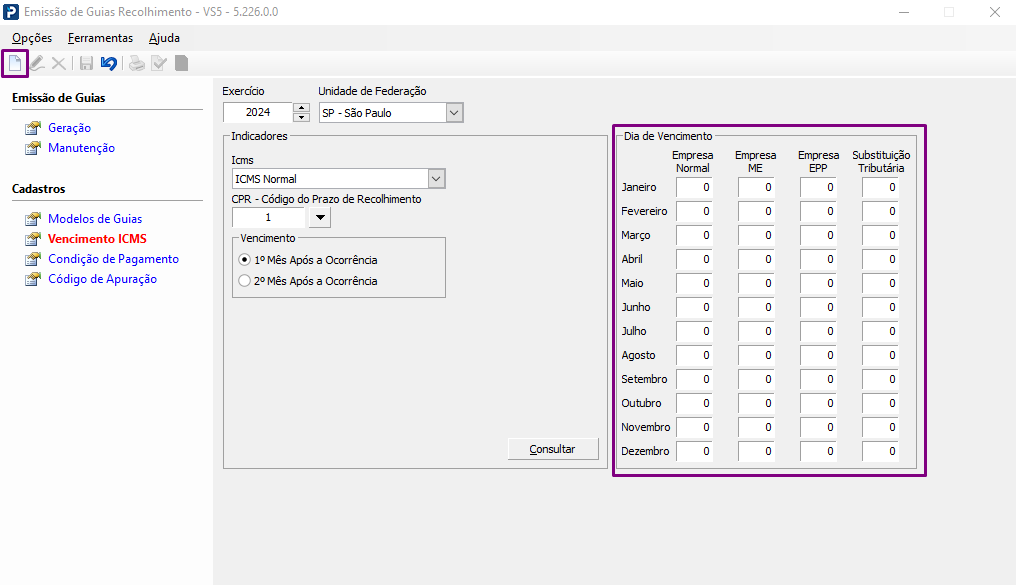Click the Indicadores group label
Image resolution: width=1016 pixels, height=585 pixels.
click(x=259, y=136)
